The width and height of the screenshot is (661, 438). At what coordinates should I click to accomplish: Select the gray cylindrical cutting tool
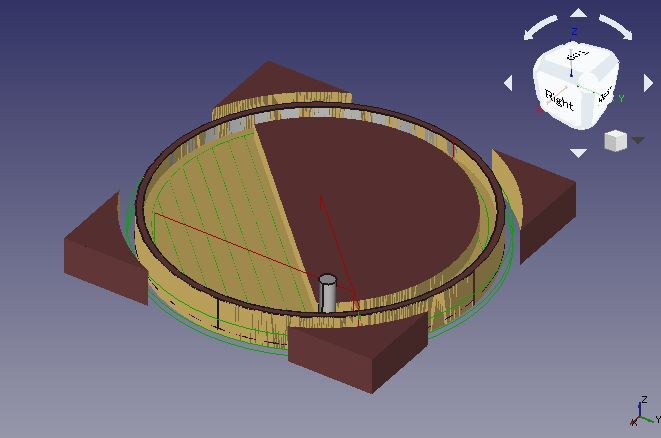click(327, 294)
